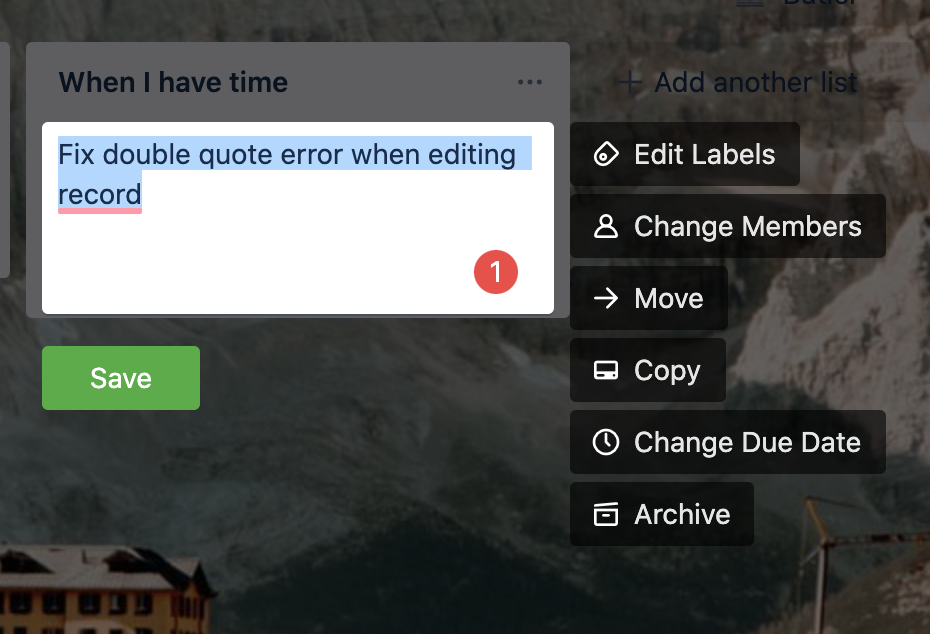Select the Move text in quick menu
Image resolution: width=930 pixels, height=634 pixels.
[x=668, y=298]
